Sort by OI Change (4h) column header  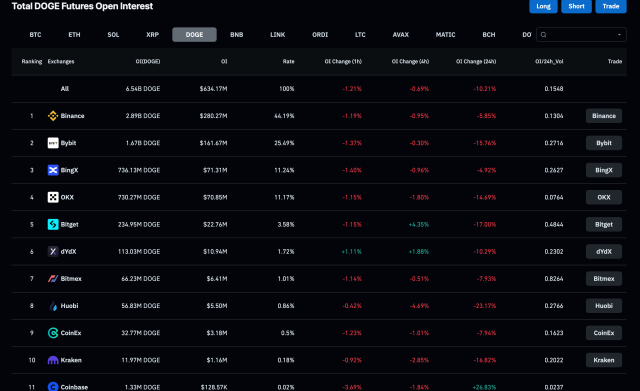tap(410, 62)
